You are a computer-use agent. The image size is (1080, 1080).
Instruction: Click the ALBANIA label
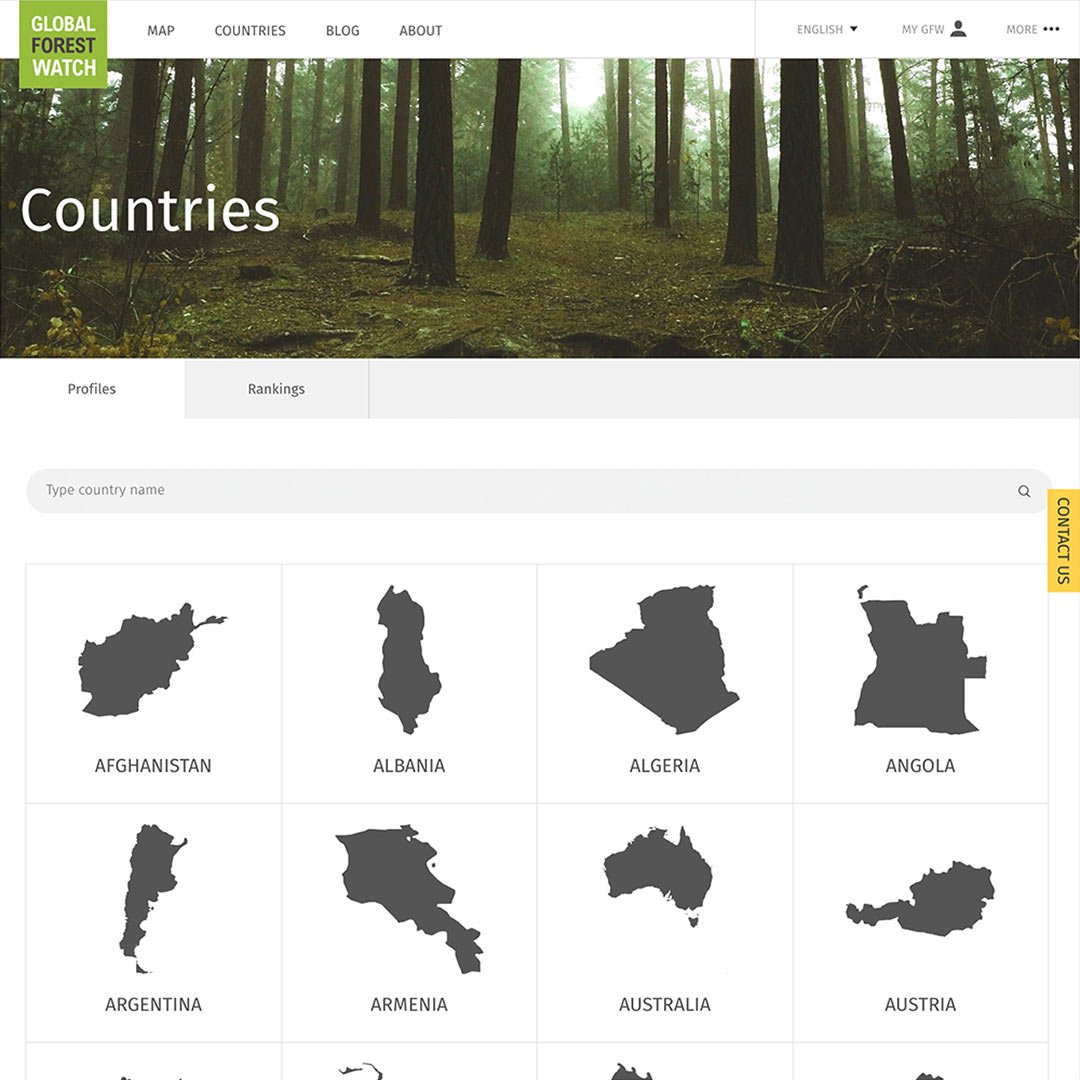pyautogui.click(x=409, y=766)
